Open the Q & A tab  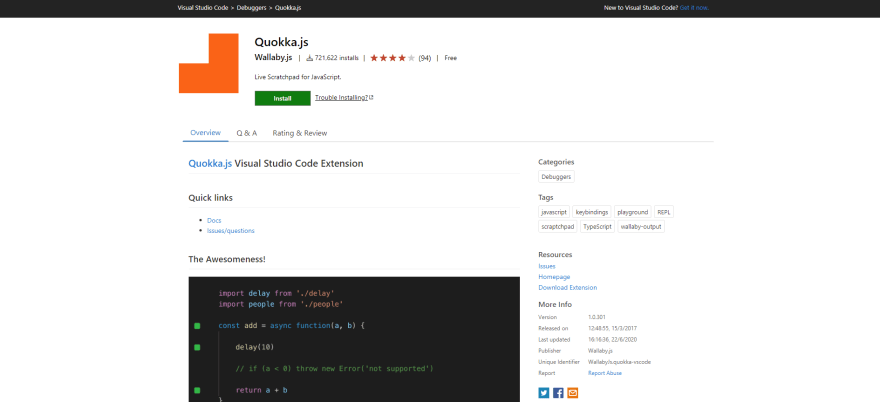(246, 133)
